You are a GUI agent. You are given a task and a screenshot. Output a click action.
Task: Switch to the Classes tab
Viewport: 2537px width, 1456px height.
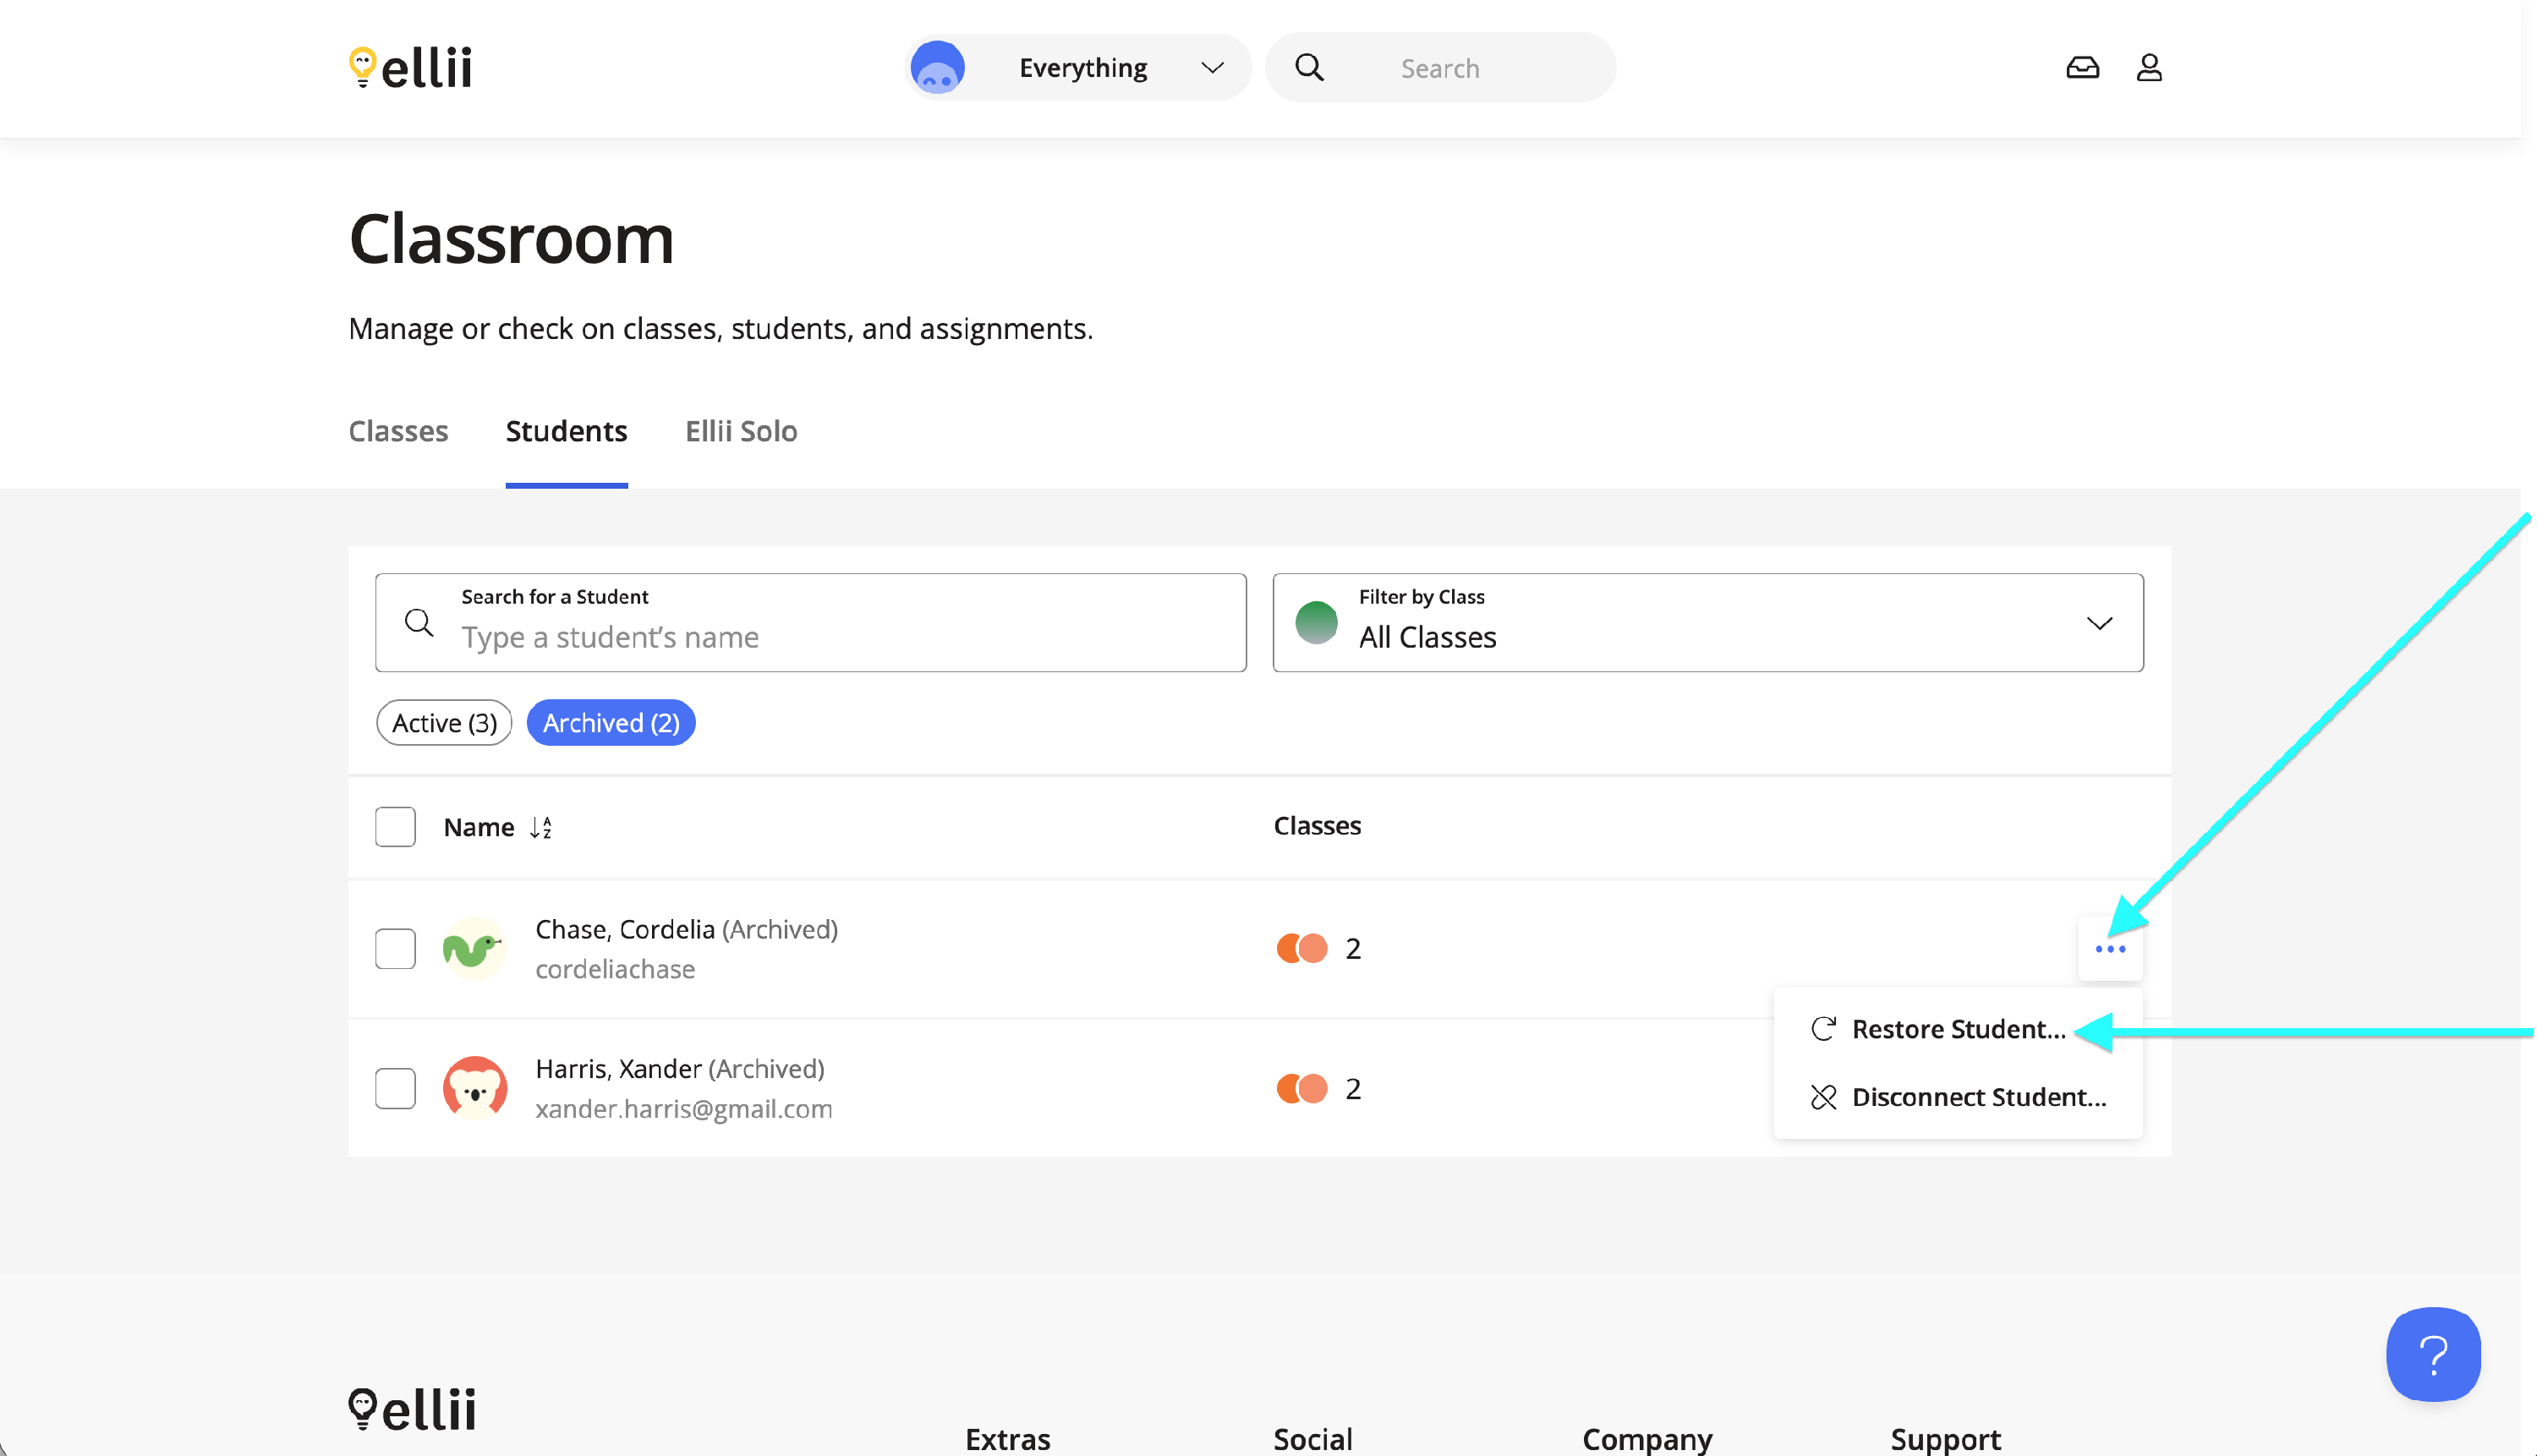(398, 431)
